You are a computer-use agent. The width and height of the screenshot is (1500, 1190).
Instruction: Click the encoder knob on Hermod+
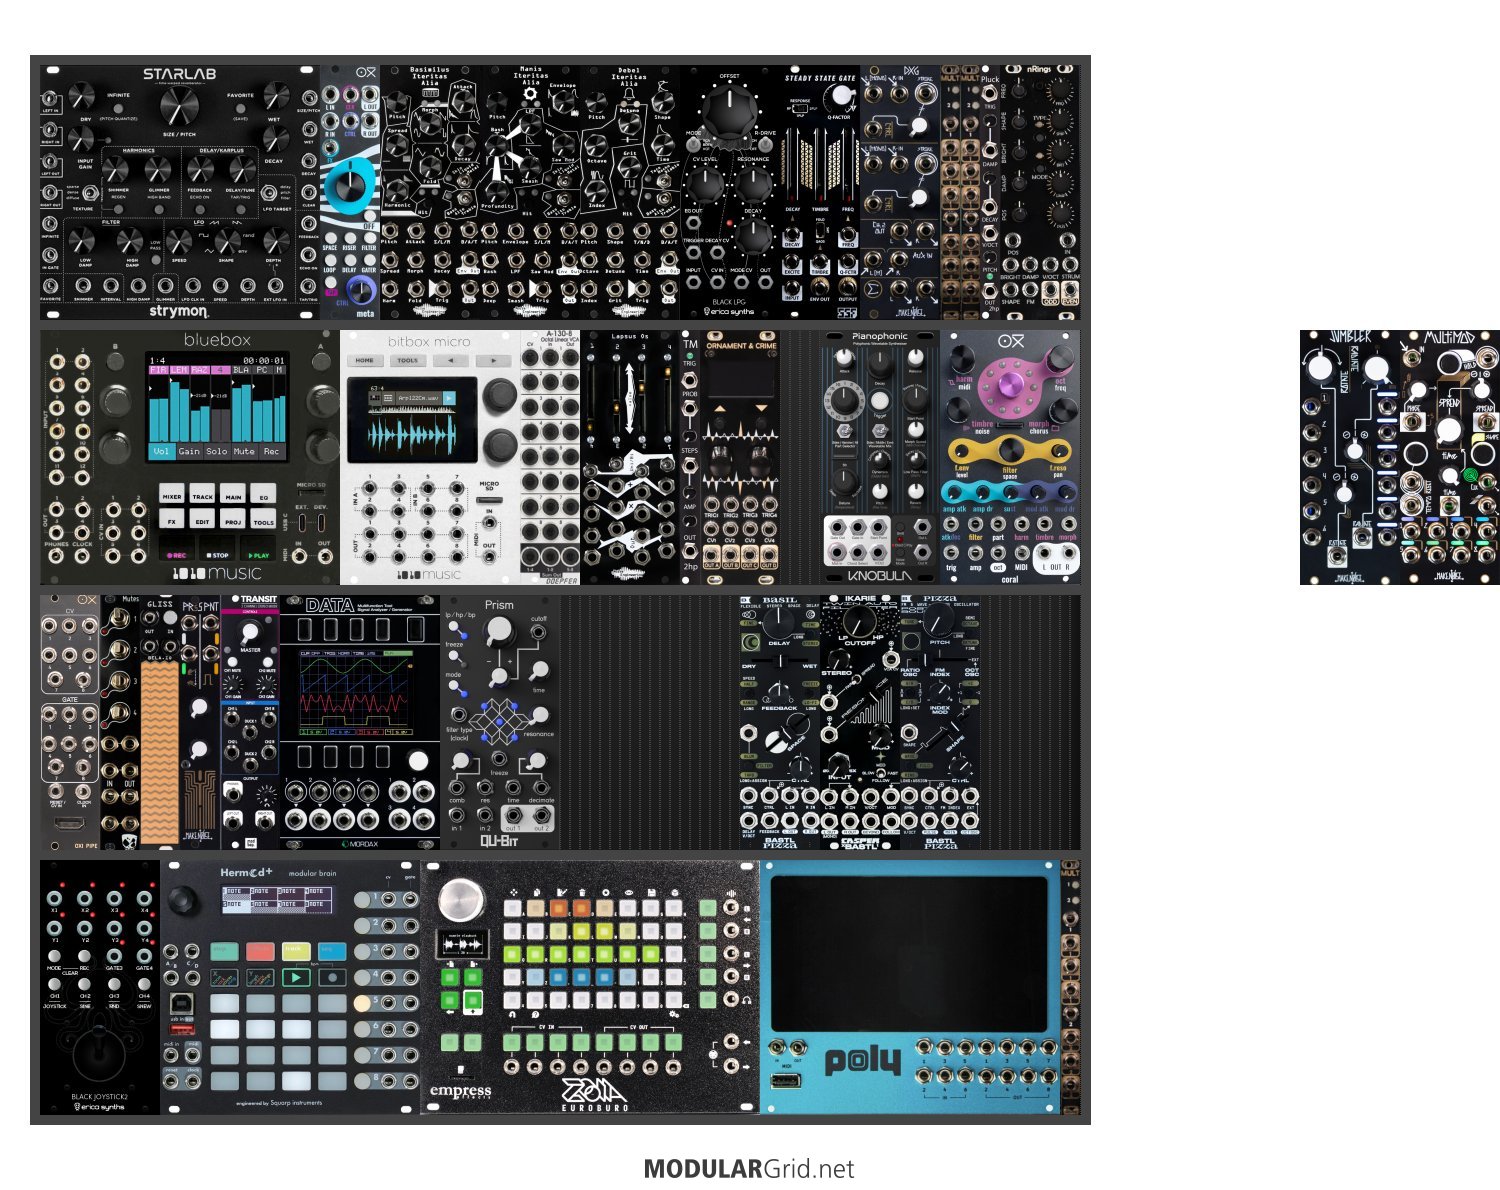click(x=182, y=900)
